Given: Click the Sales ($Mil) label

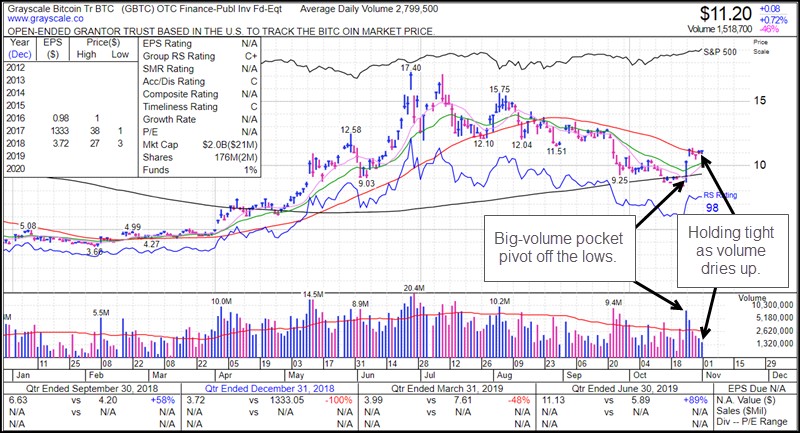Looking at the screenshot, I should [x=742, y=411].
